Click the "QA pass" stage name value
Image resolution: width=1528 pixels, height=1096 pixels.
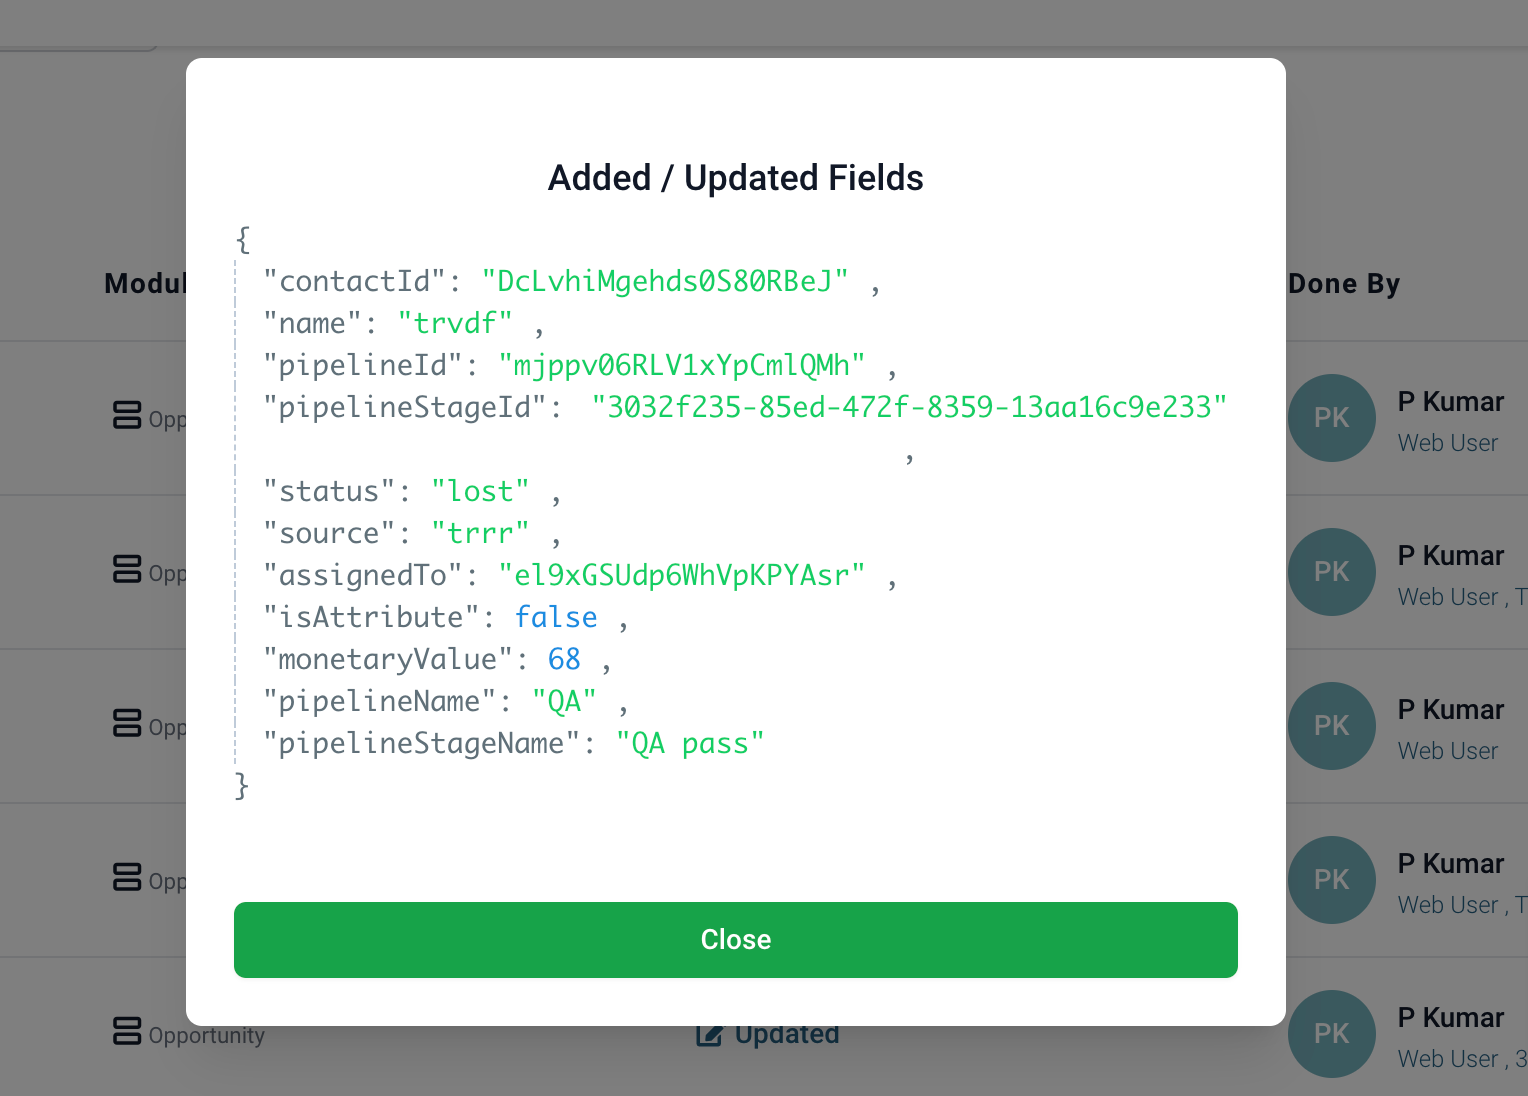(x=690, y=743)
